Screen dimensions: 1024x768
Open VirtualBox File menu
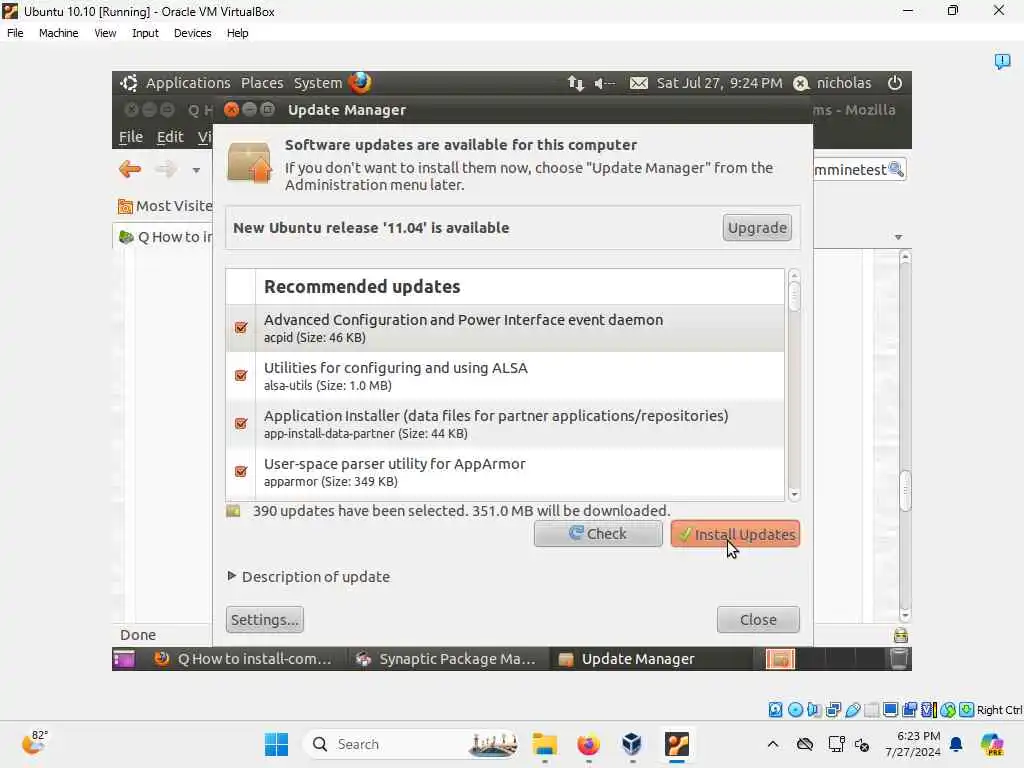(x=15, y=33)
